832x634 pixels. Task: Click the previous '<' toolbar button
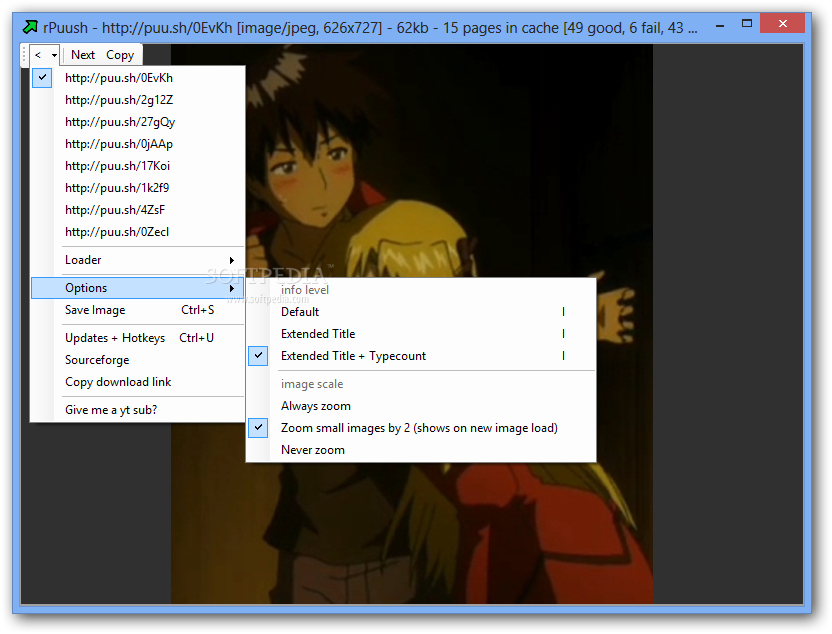click(x=38, y=55)
